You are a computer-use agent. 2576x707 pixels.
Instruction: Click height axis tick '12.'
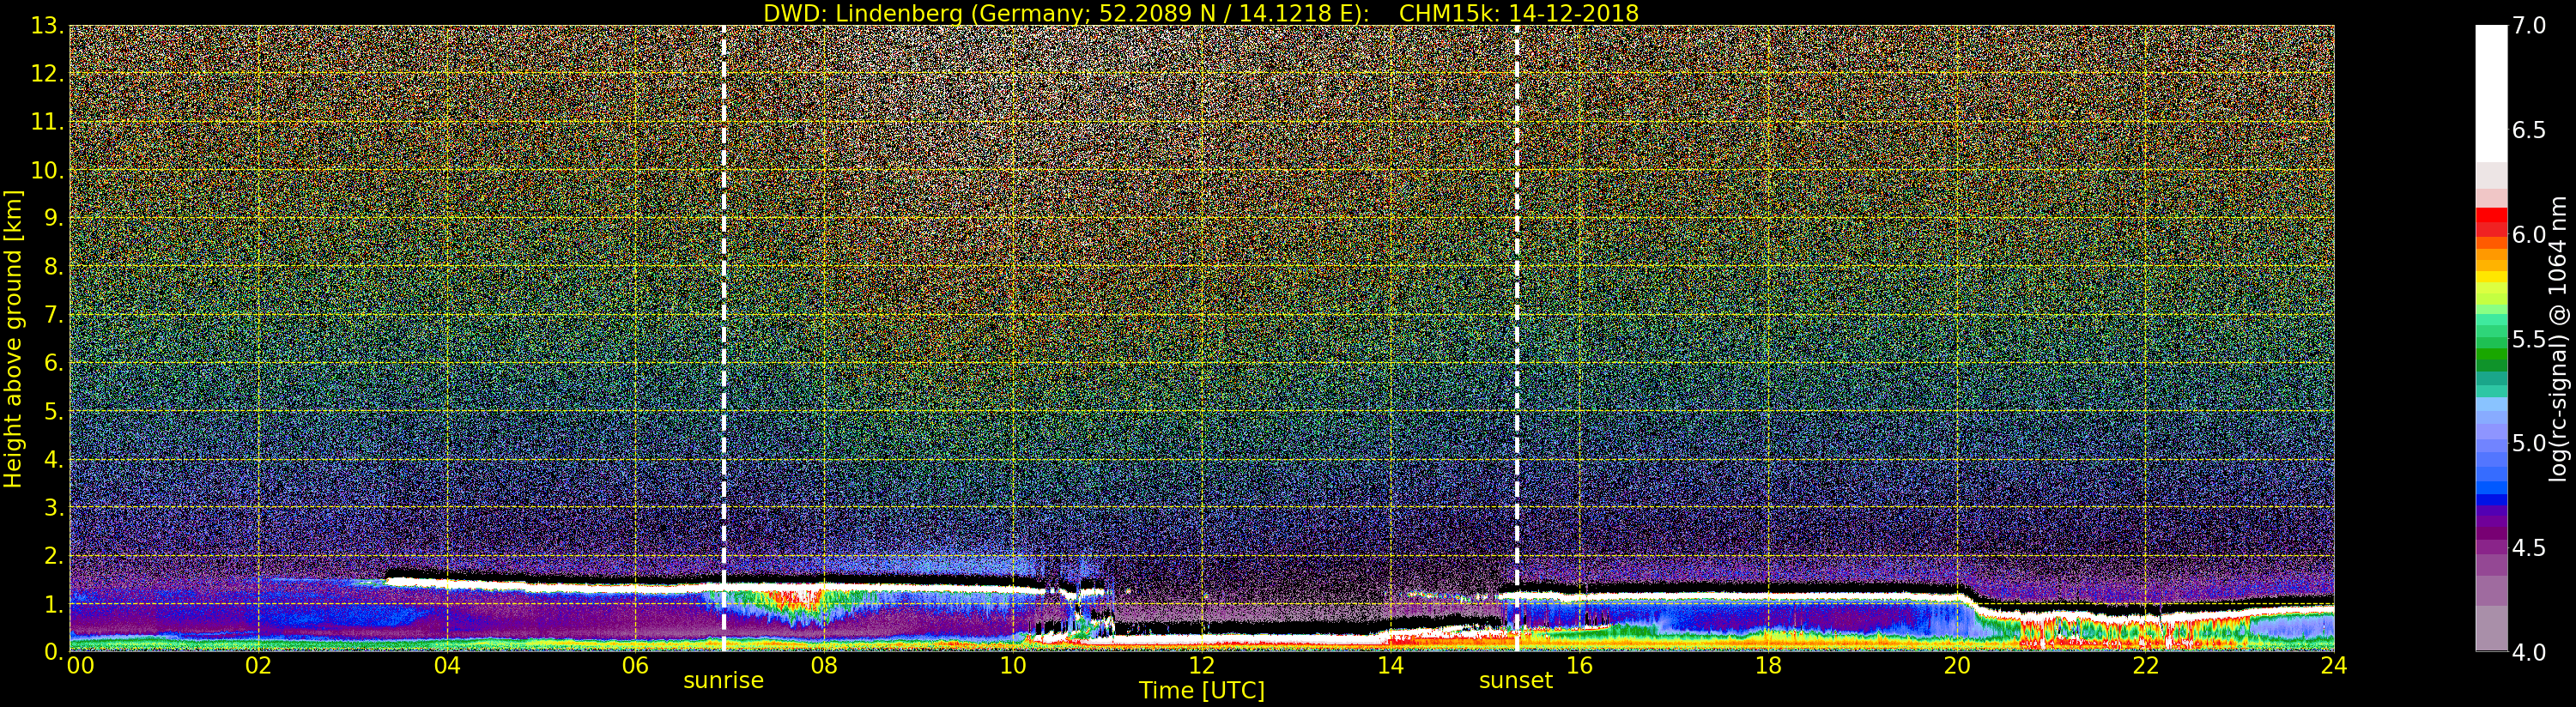(47, 74)
